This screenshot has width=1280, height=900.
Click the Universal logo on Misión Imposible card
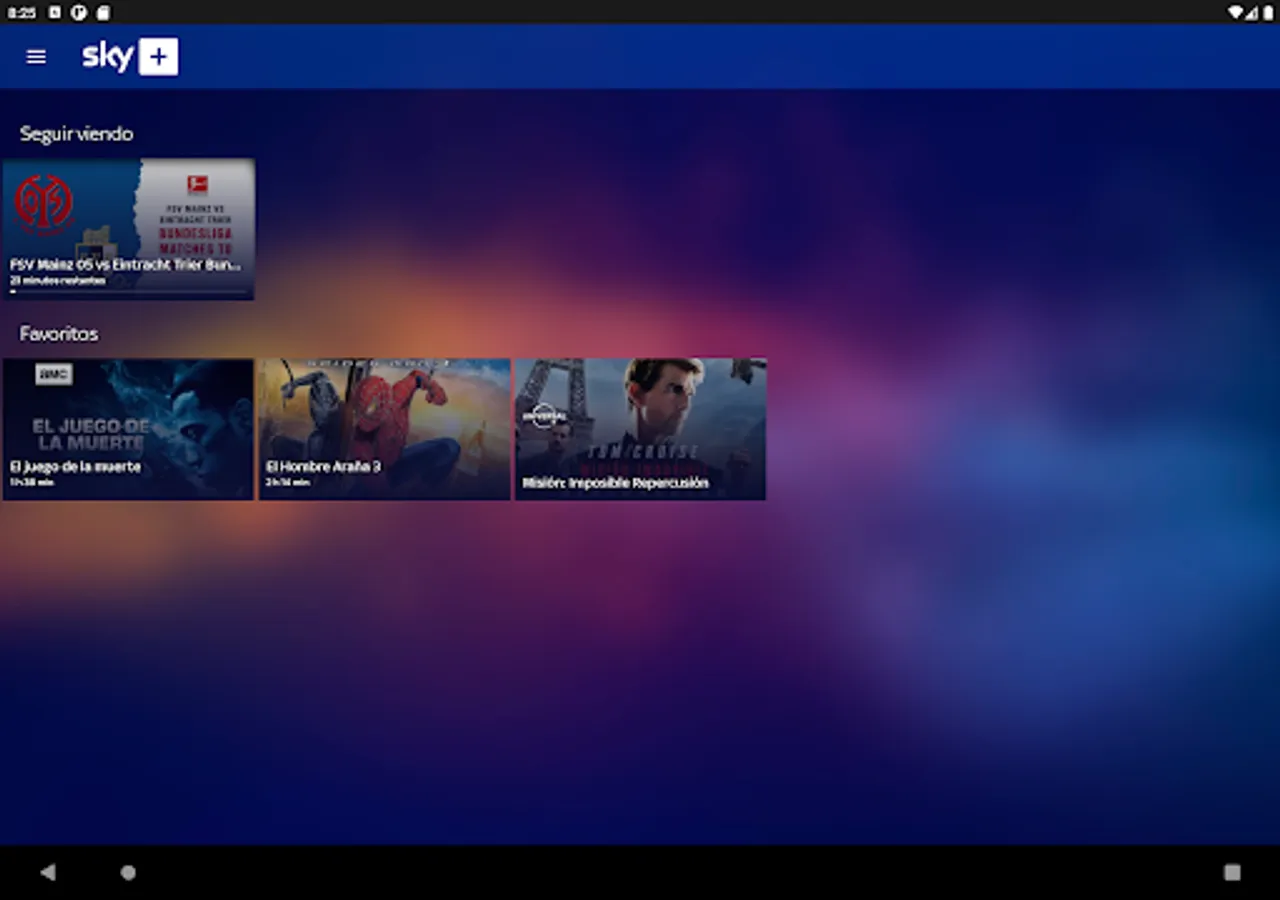[544, 415]
